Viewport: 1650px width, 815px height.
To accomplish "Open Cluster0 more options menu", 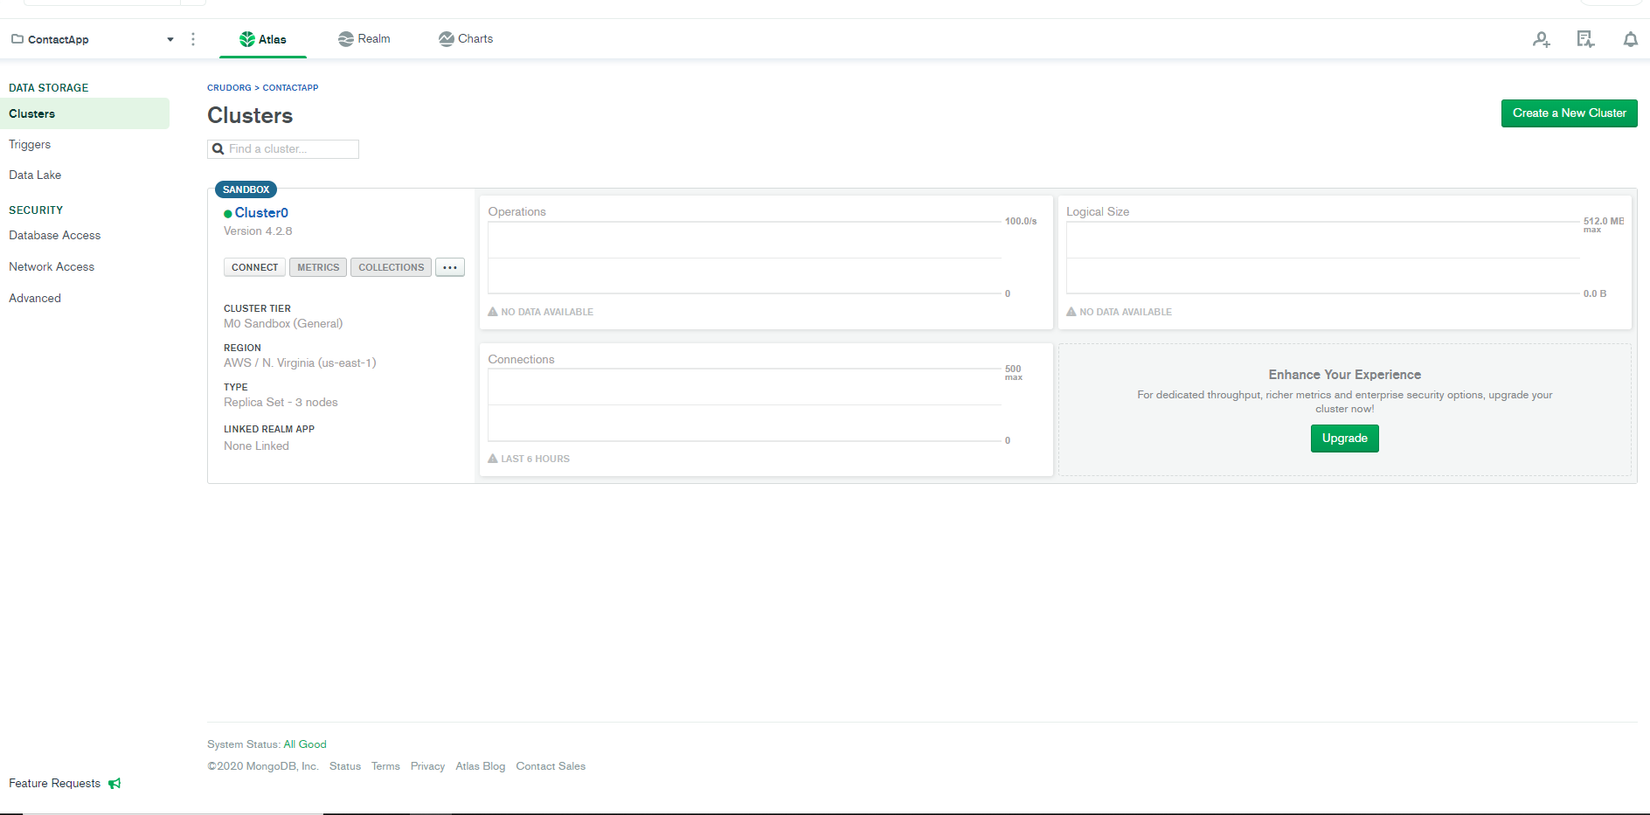I will pos(450,267).
